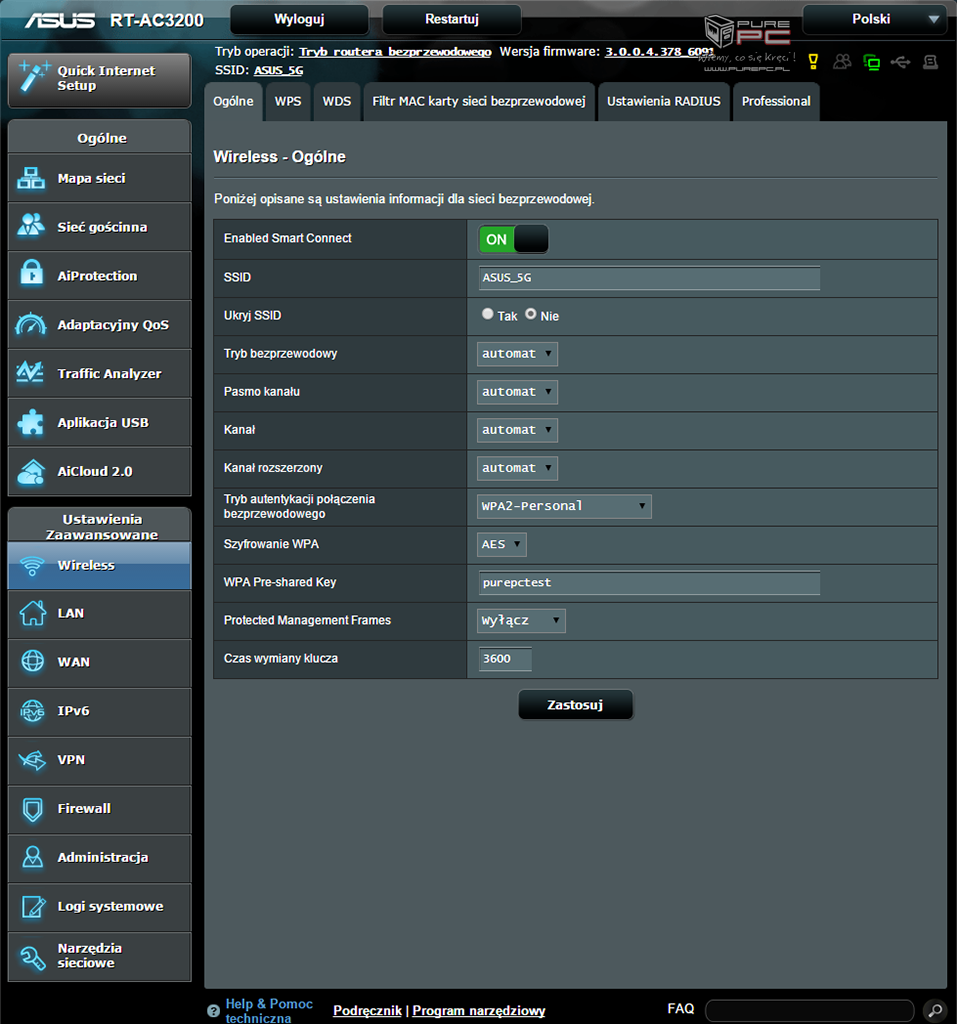Viewport: 957px width, 1024px height.
Task: Switch to the WDS tab
Action: click(x=337, y=101)
